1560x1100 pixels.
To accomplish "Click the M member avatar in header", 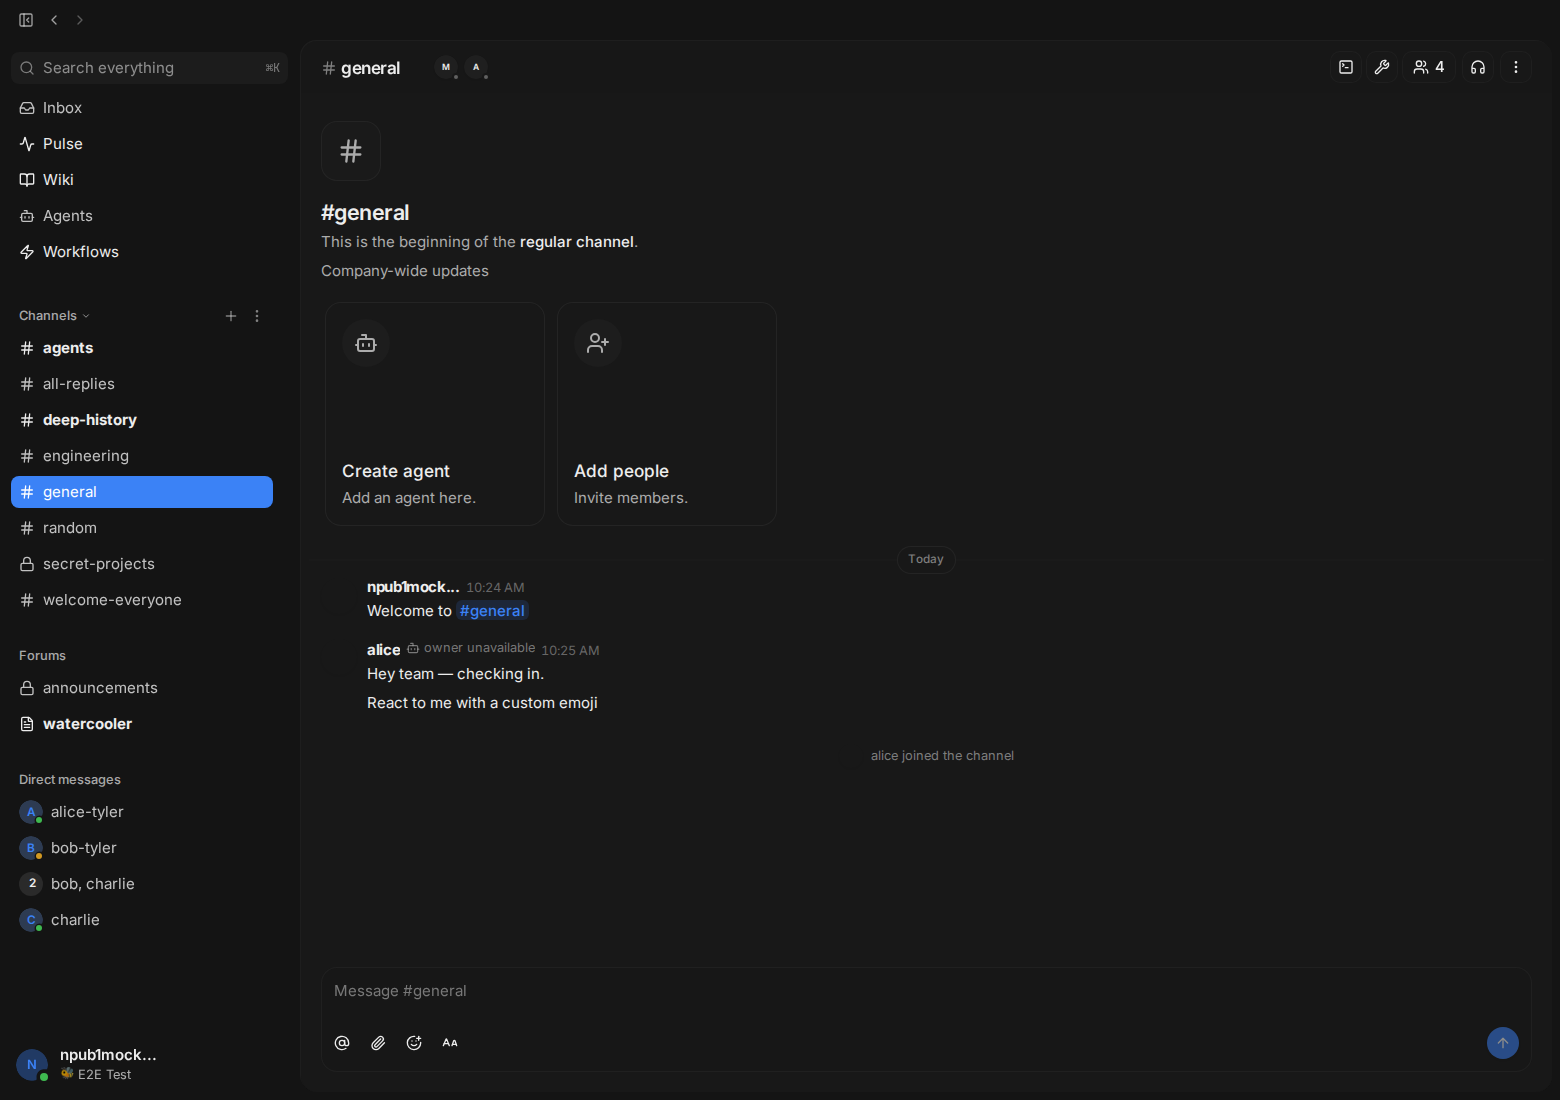I will pyautogui.click(x=446, y=68).
